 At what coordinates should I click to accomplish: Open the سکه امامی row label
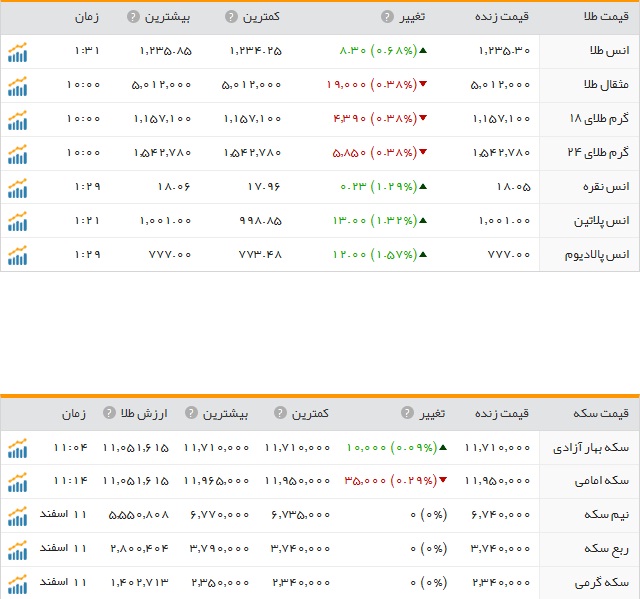tap(602, 481)
